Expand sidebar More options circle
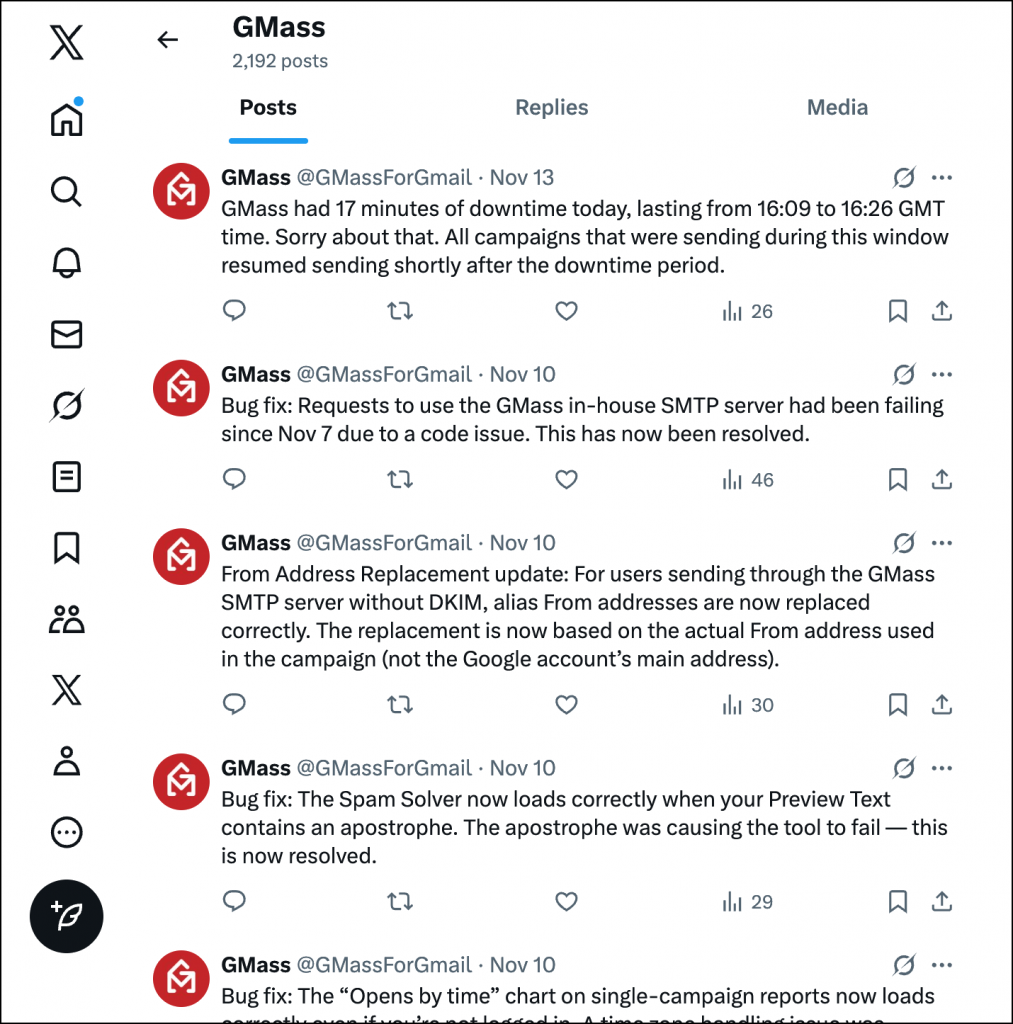This screenshot has width=1013, height=1024. pyautogui.click(x=66, y=832)
